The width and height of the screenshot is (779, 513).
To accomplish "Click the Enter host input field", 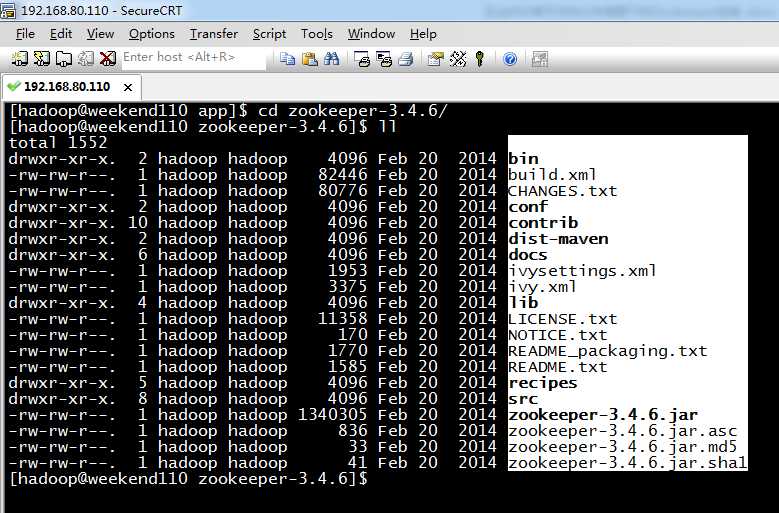I will (x=194, y=59).
